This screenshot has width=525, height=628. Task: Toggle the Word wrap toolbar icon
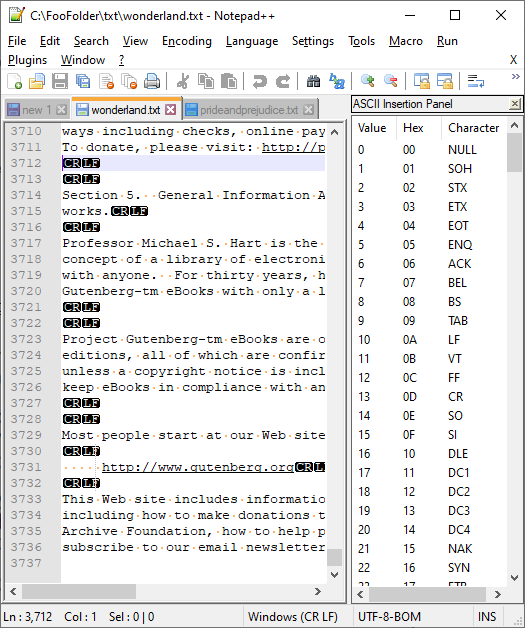tap(475, 81)
